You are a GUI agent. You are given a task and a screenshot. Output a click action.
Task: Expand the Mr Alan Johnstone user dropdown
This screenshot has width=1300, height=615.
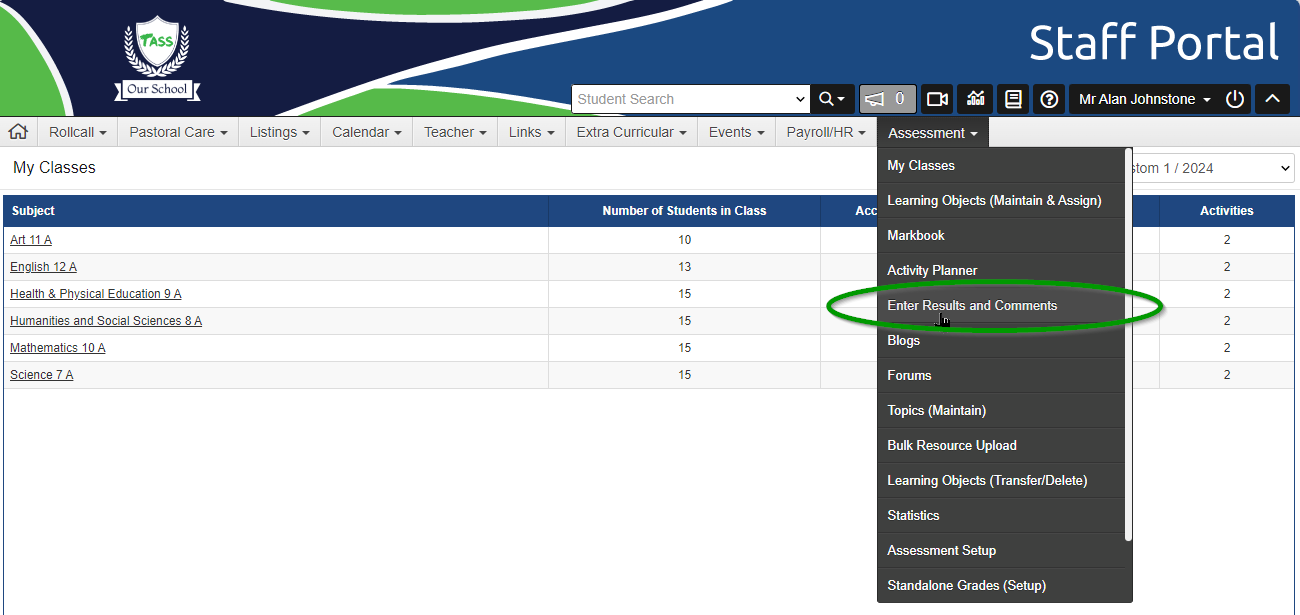pyautogui.click(x=1144, y=99)
